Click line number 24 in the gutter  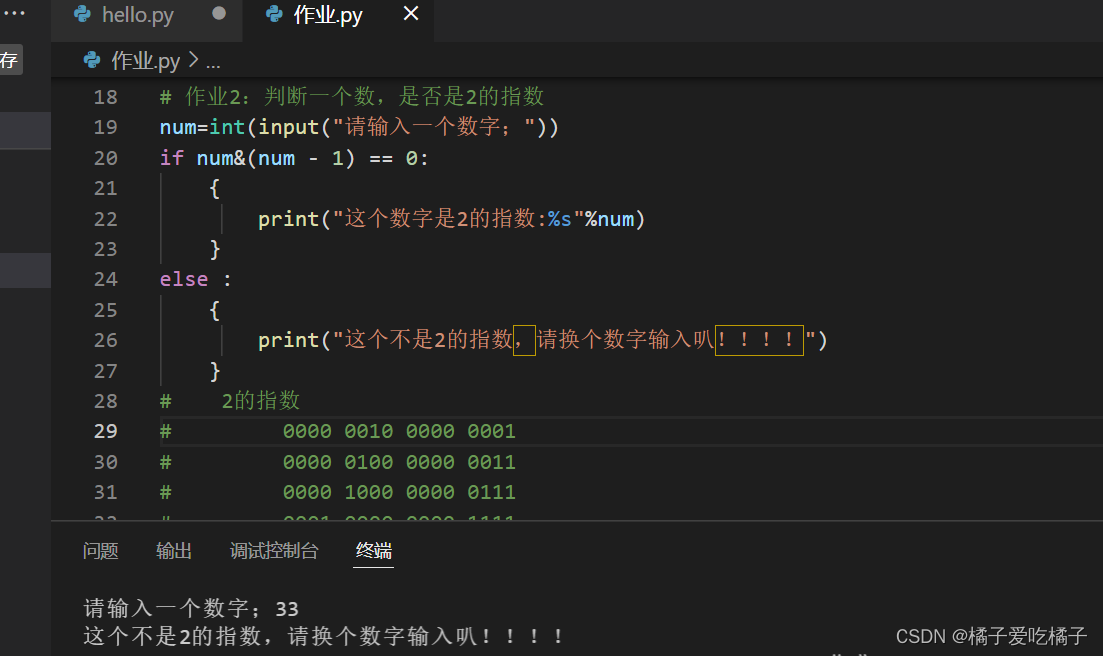[106, 280]
